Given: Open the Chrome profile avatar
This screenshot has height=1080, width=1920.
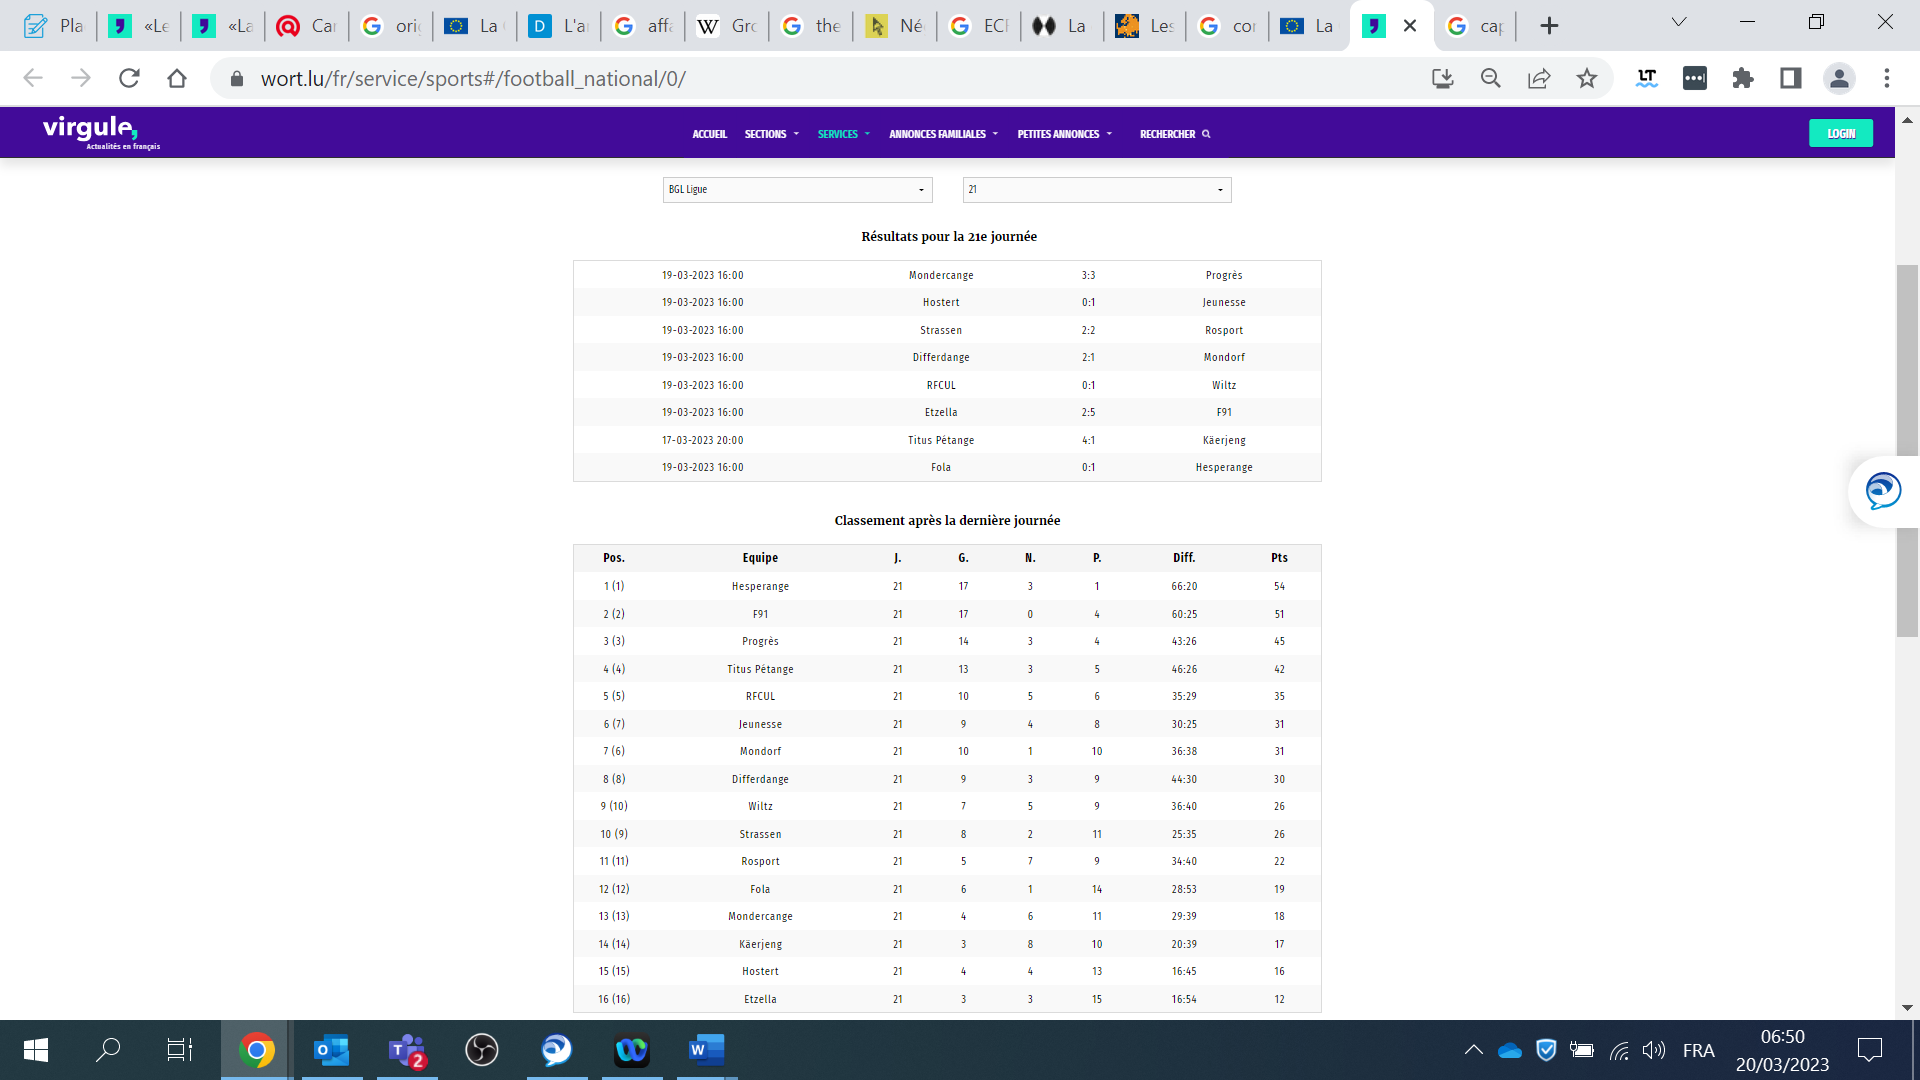Looking at the screenshot, I should 1839,78.
